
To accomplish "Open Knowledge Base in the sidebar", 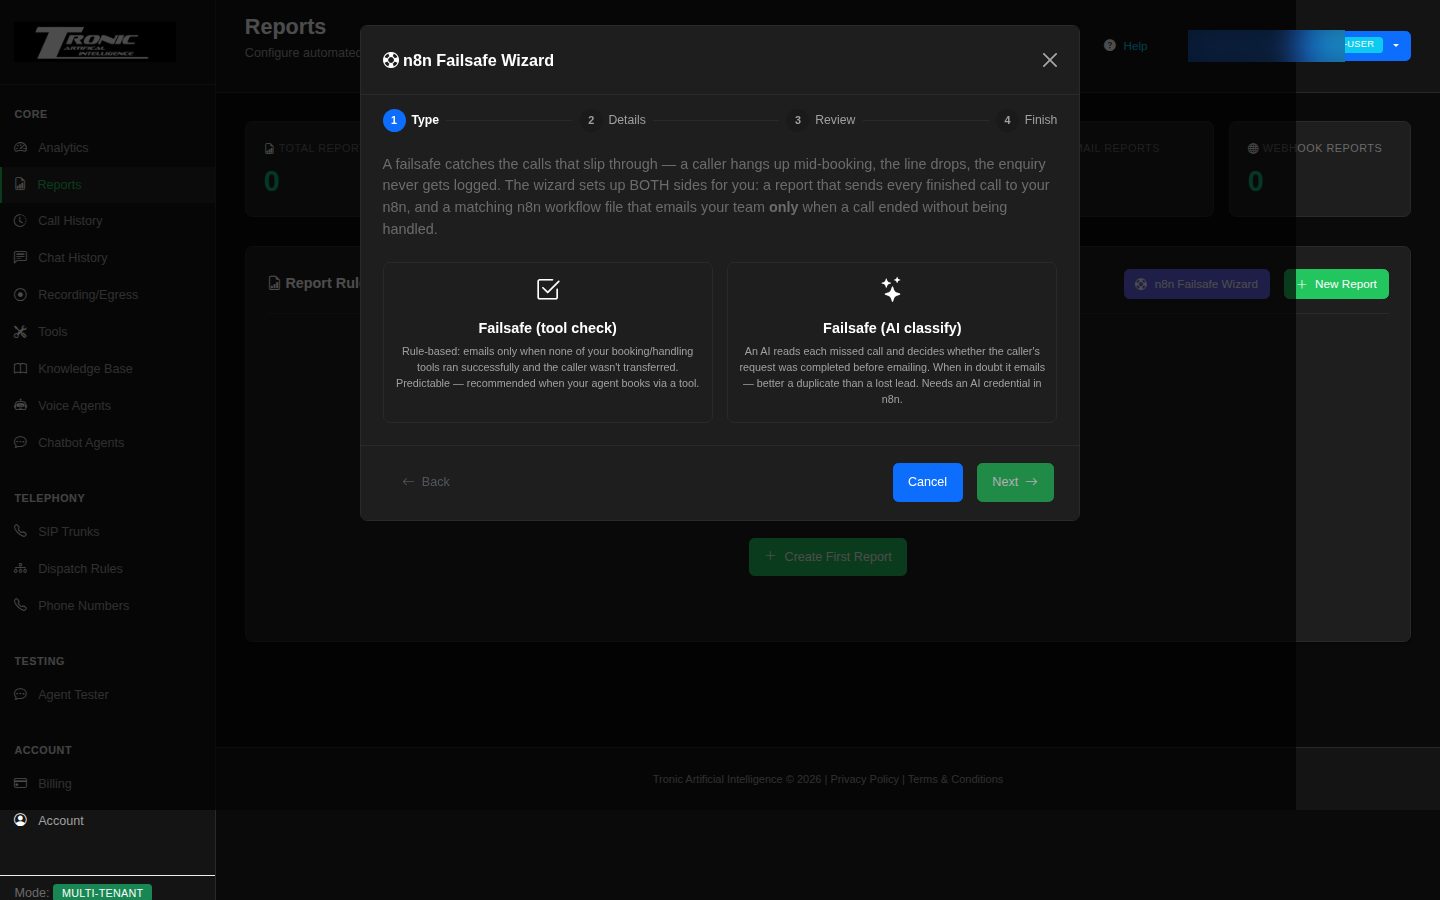I will [107, 369].
